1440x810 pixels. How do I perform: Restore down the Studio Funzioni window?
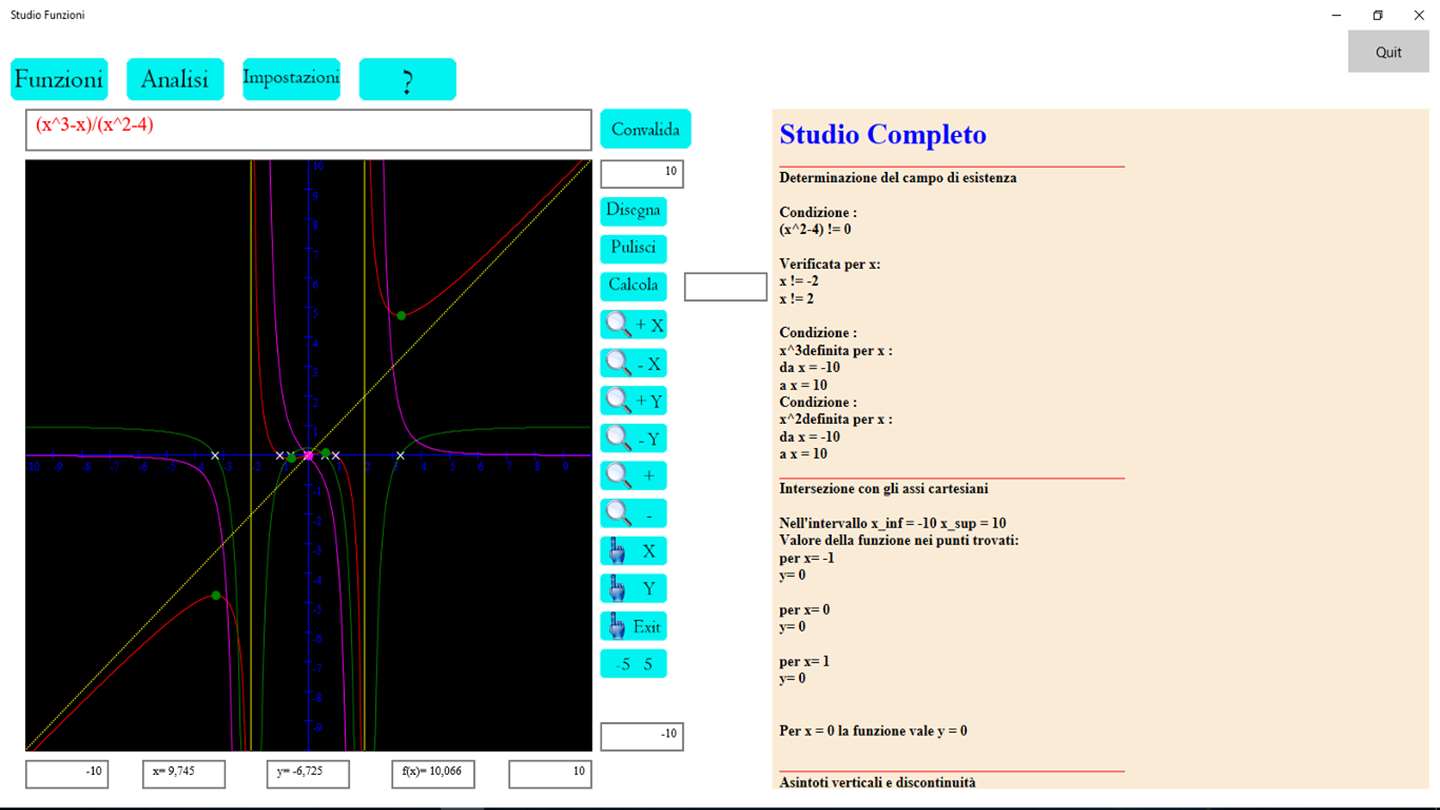[x=1378, y=15]
